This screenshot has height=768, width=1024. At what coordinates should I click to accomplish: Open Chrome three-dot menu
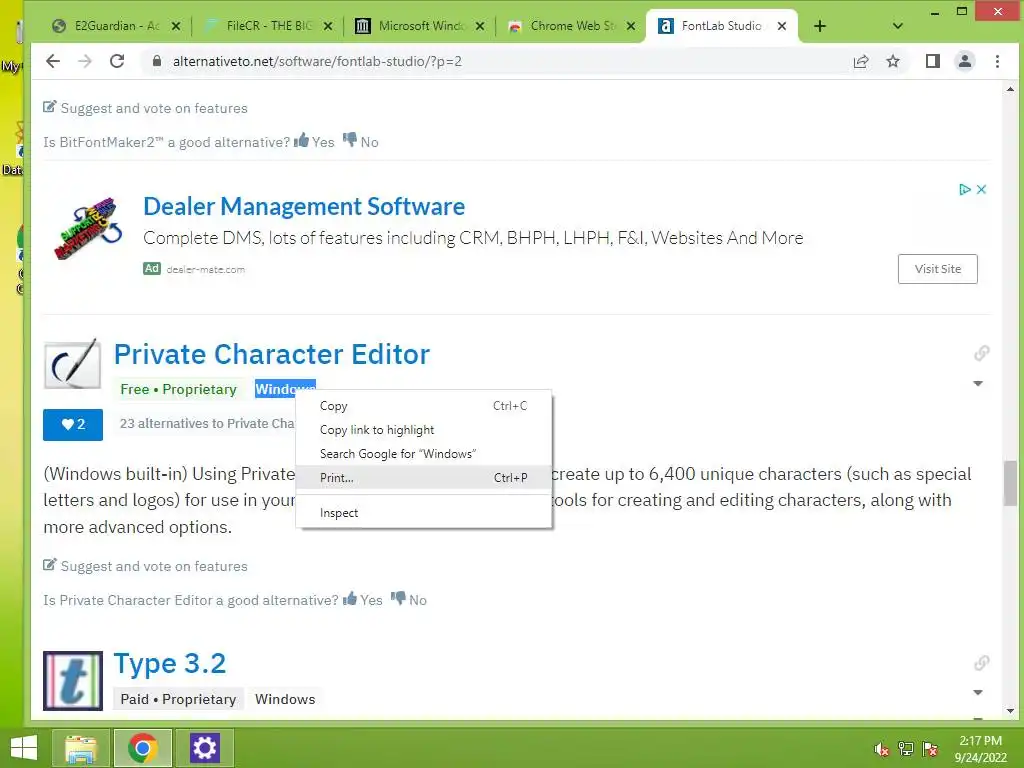[x=997, y=61]
